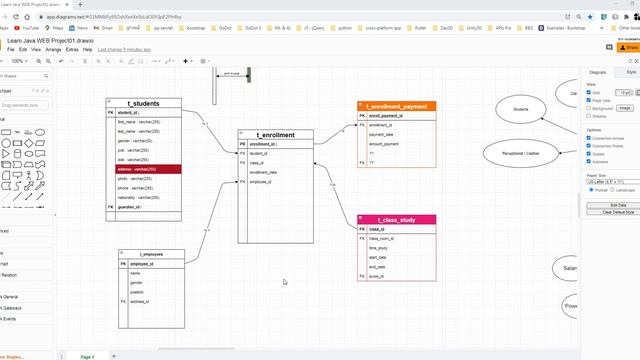This screenshot has height=360, width=640.
Task: Enable the Background checkbox
Action: (x=589, y=108)
